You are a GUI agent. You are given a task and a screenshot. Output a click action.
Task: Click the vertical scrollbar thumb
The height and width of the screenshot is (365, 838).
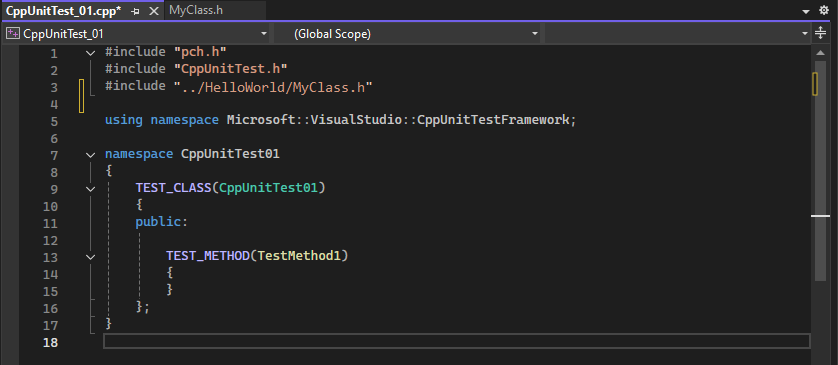pos(820,170)
